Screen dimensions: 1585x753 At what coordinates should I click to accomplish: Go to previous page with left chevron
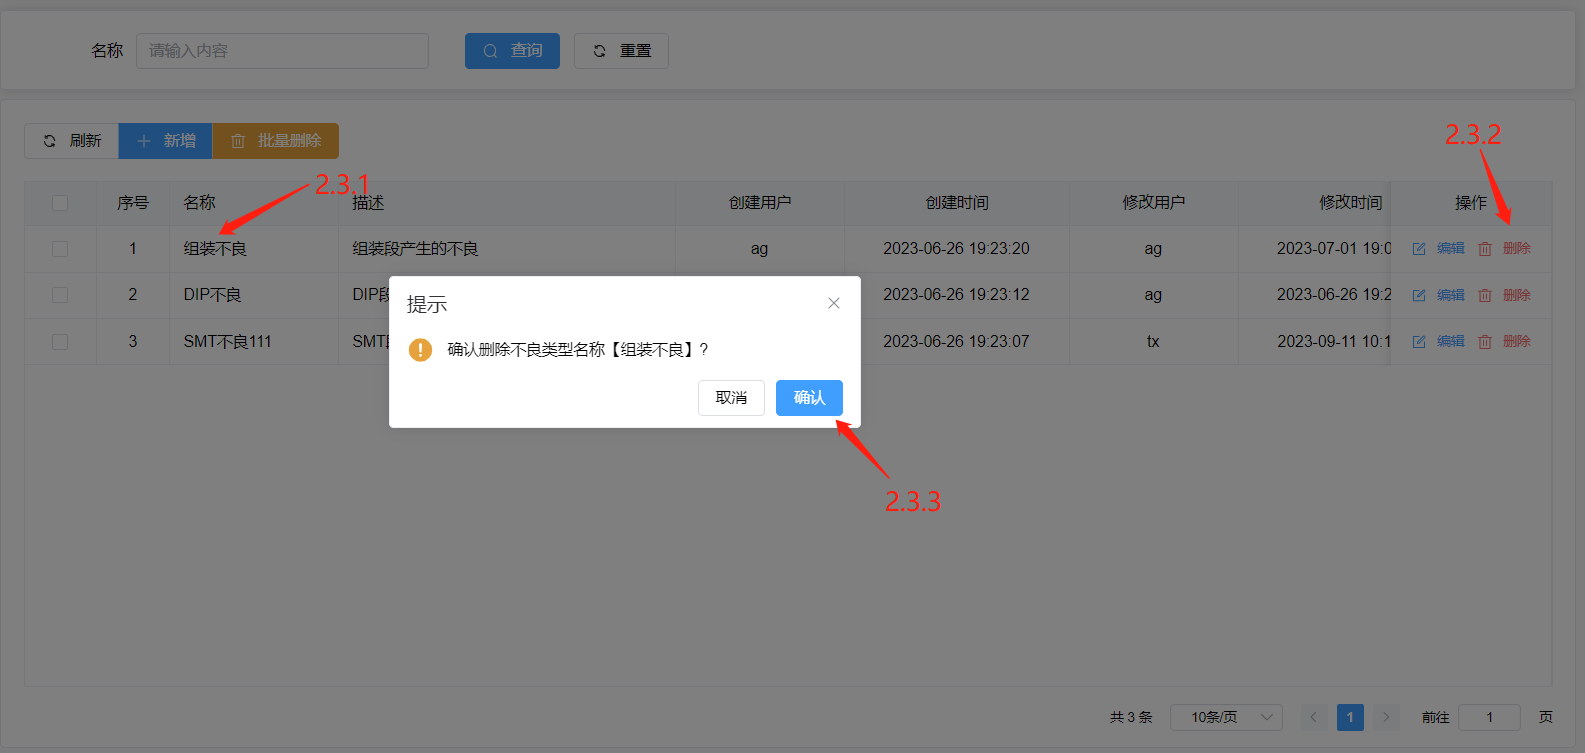point(1313,717)
